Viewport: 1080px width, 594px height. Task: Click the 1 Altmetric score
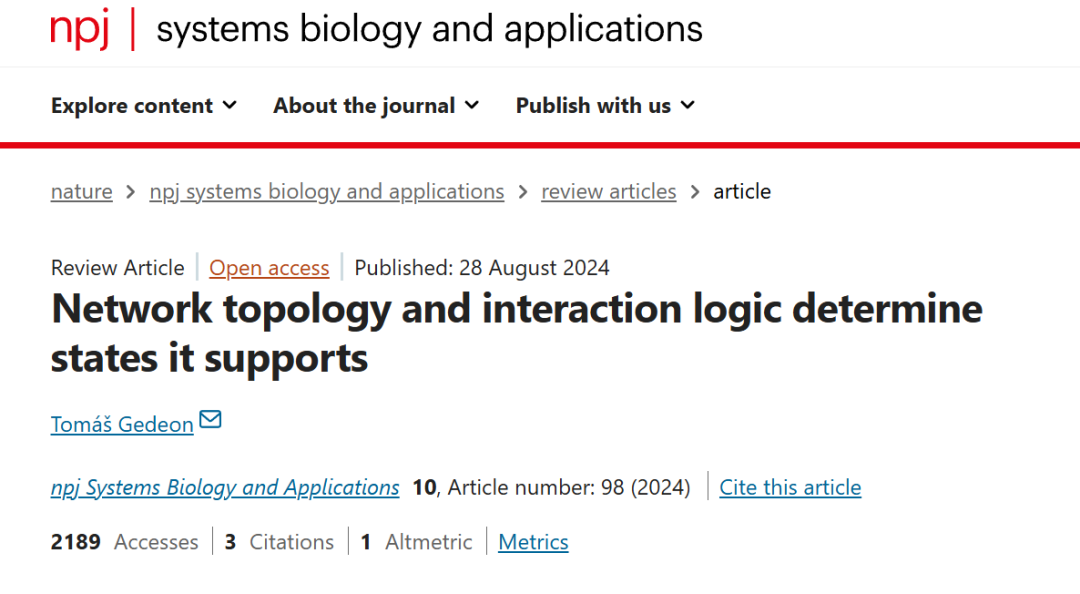point(416,542)
